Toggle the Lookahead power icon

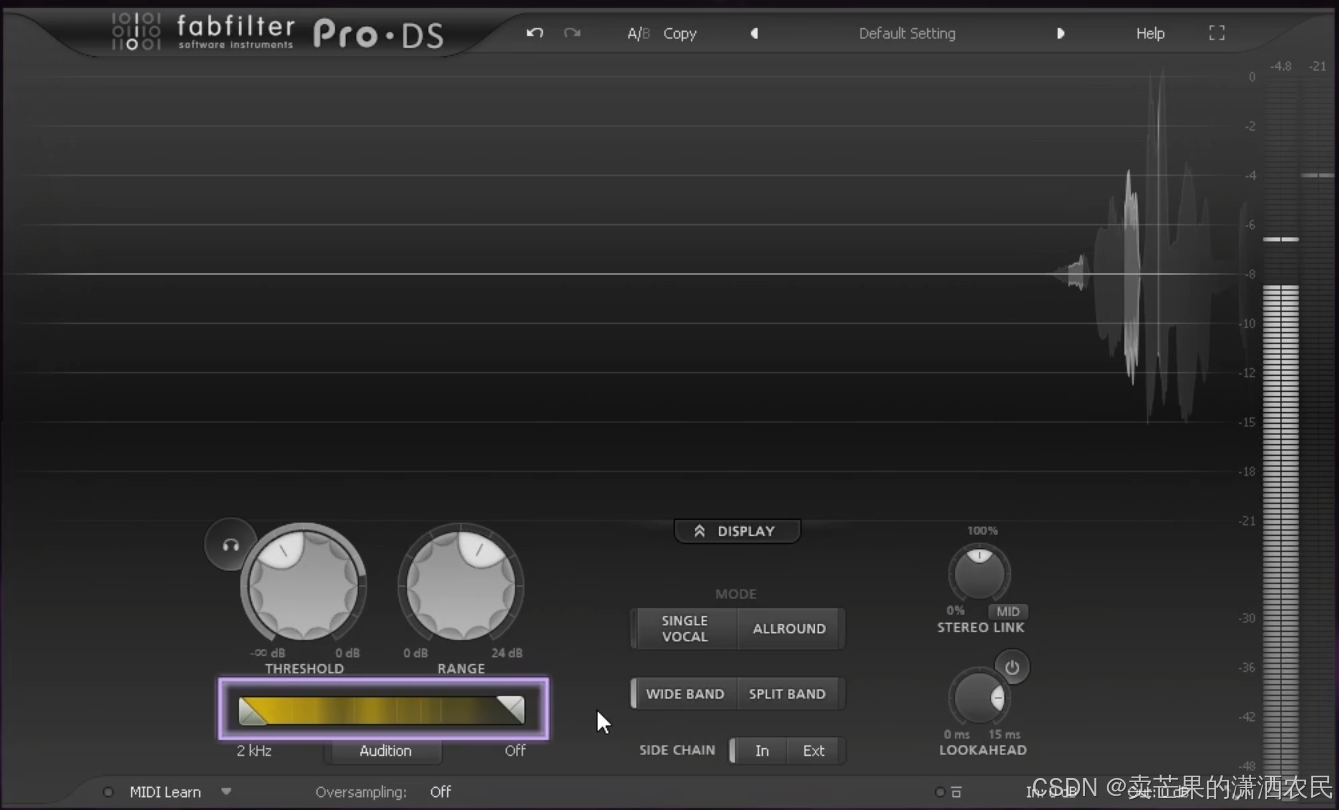pyautogui.click(x=1012, y=667)
